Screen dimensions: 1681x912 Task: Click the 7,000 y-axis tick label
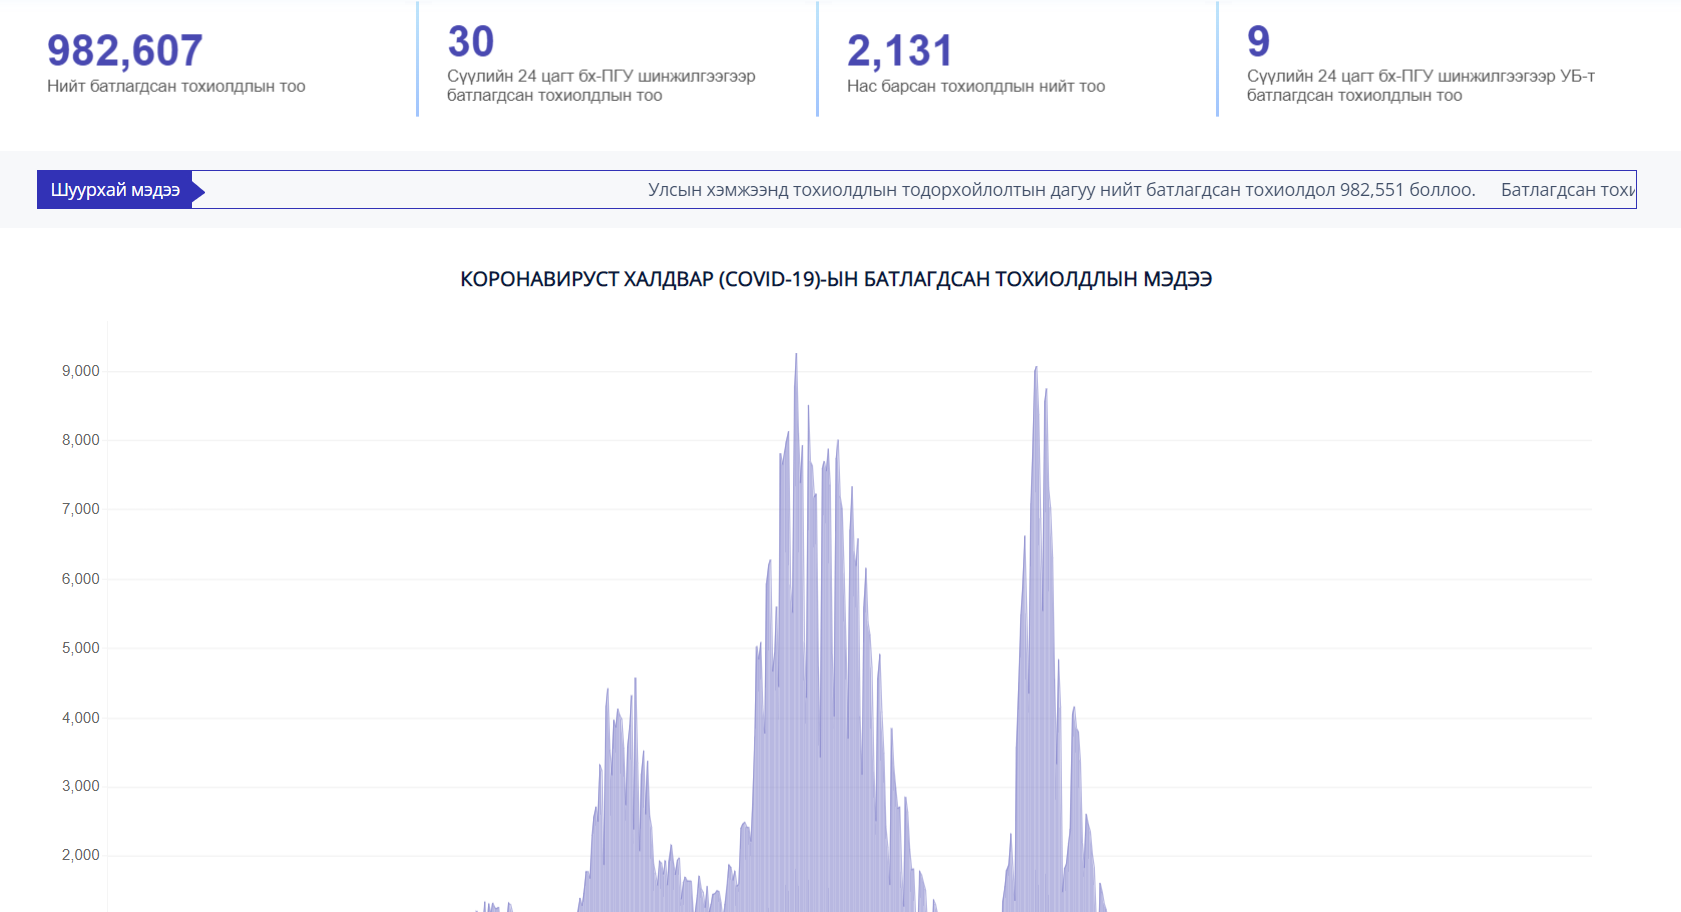pyautogui.click(x=81, y=509)
